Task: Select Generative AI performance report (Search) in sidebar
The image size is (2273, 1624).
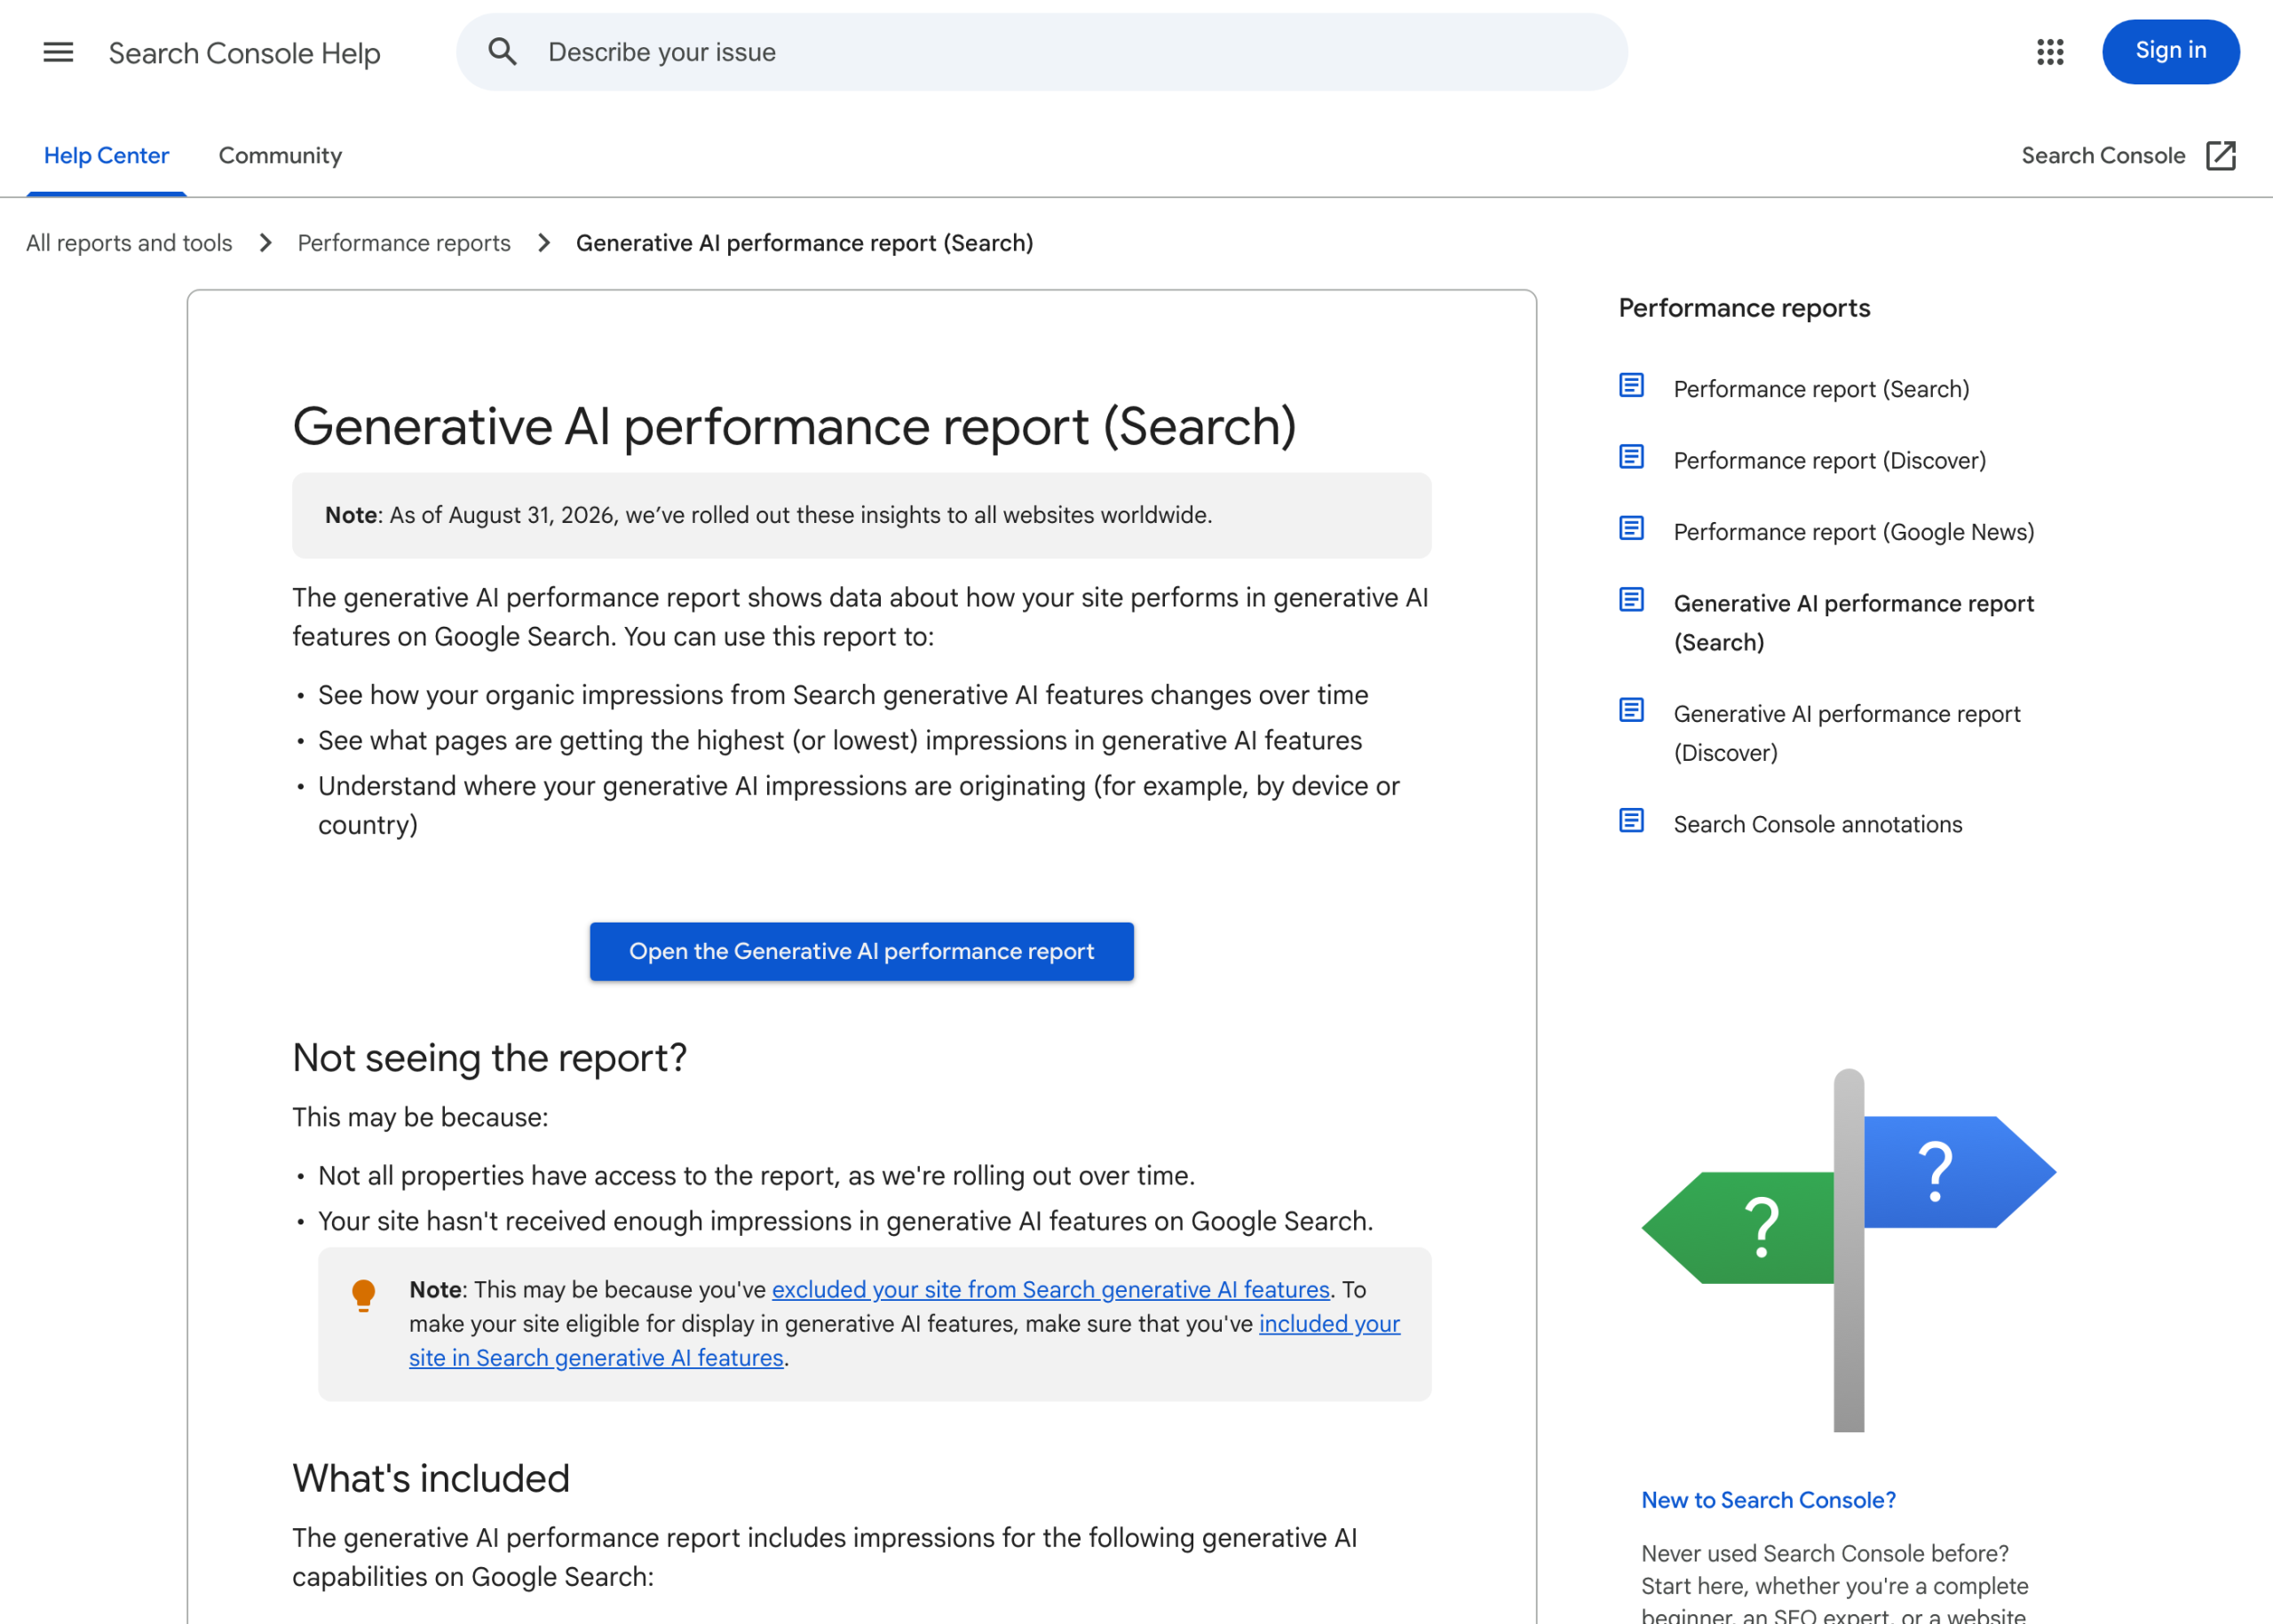Action: click(1853, 623)
